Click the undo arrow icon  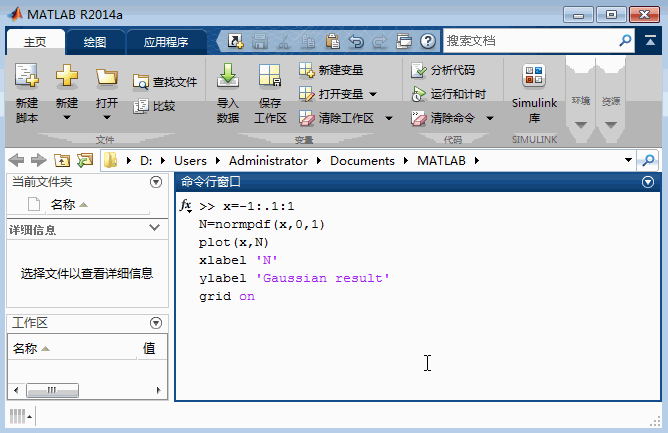356,42
